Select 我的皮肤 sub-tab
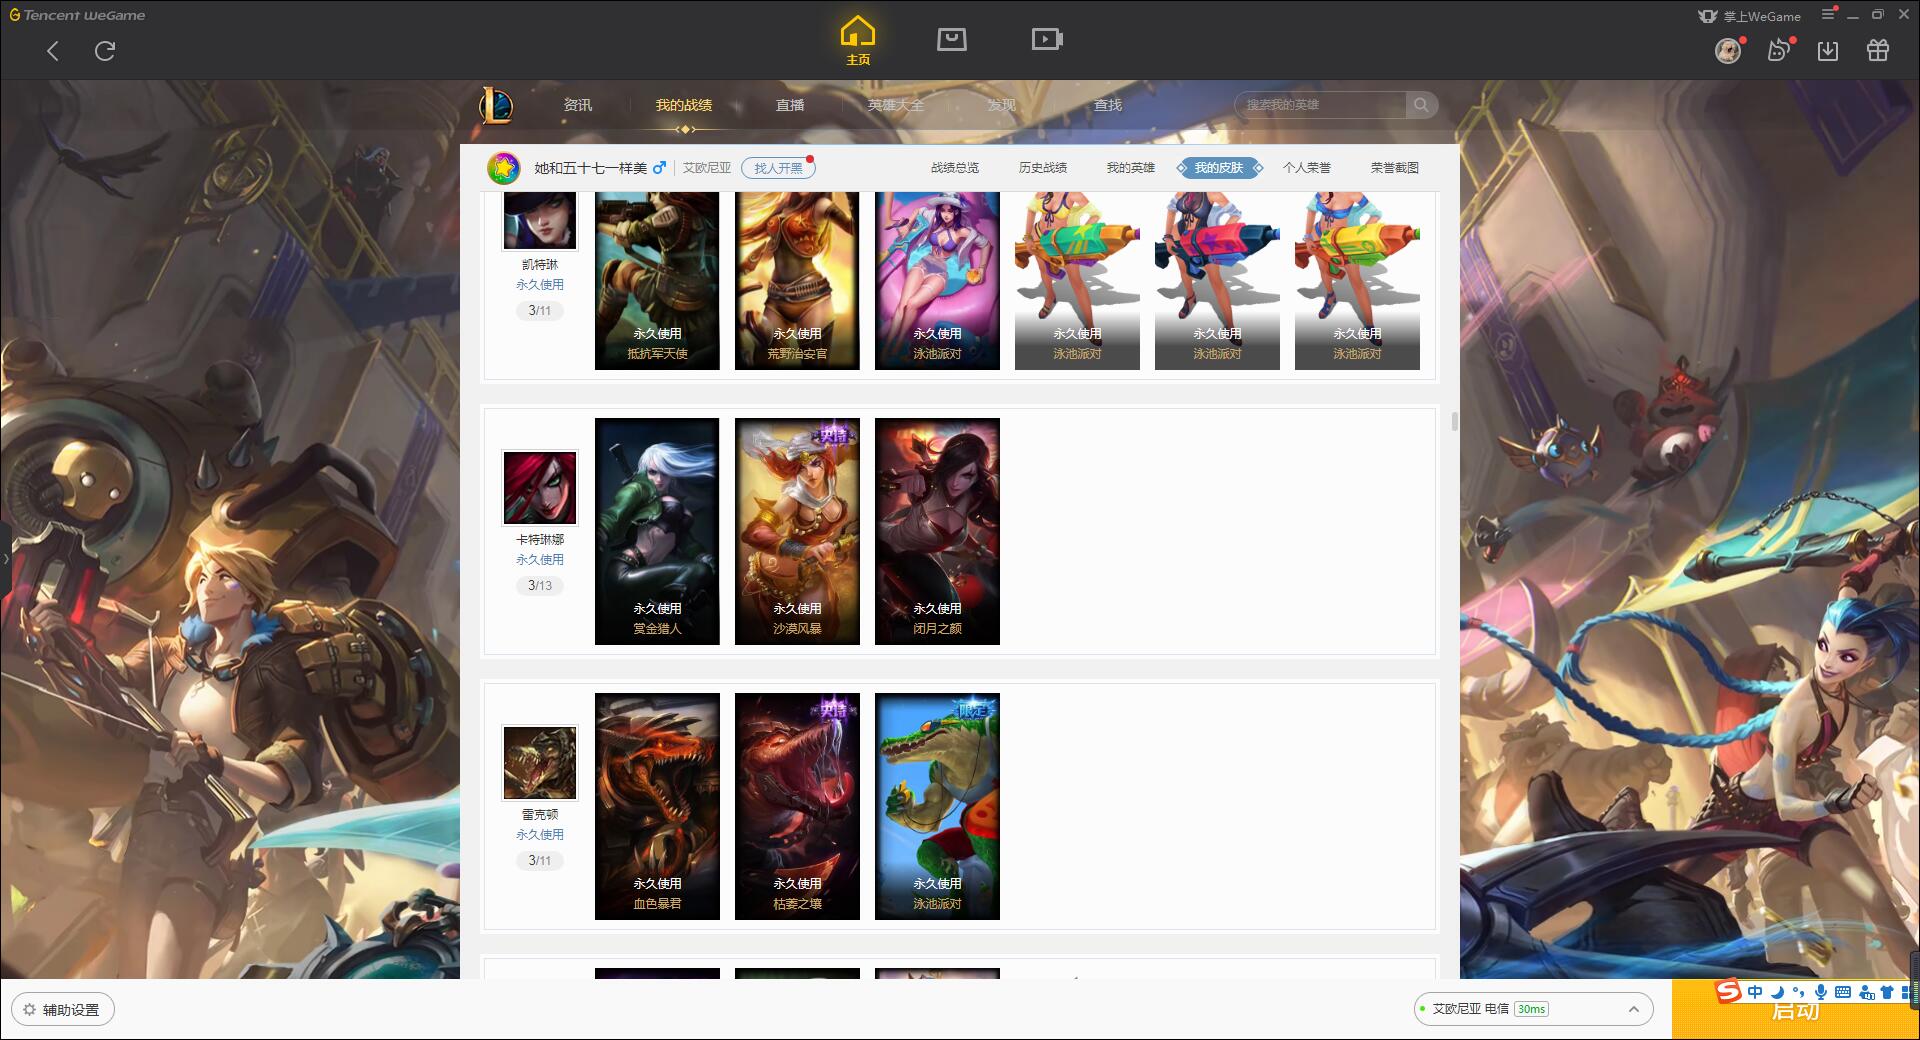Image resolution: width=1920 pixels, height=1040 pixels. coord(1219,168)
